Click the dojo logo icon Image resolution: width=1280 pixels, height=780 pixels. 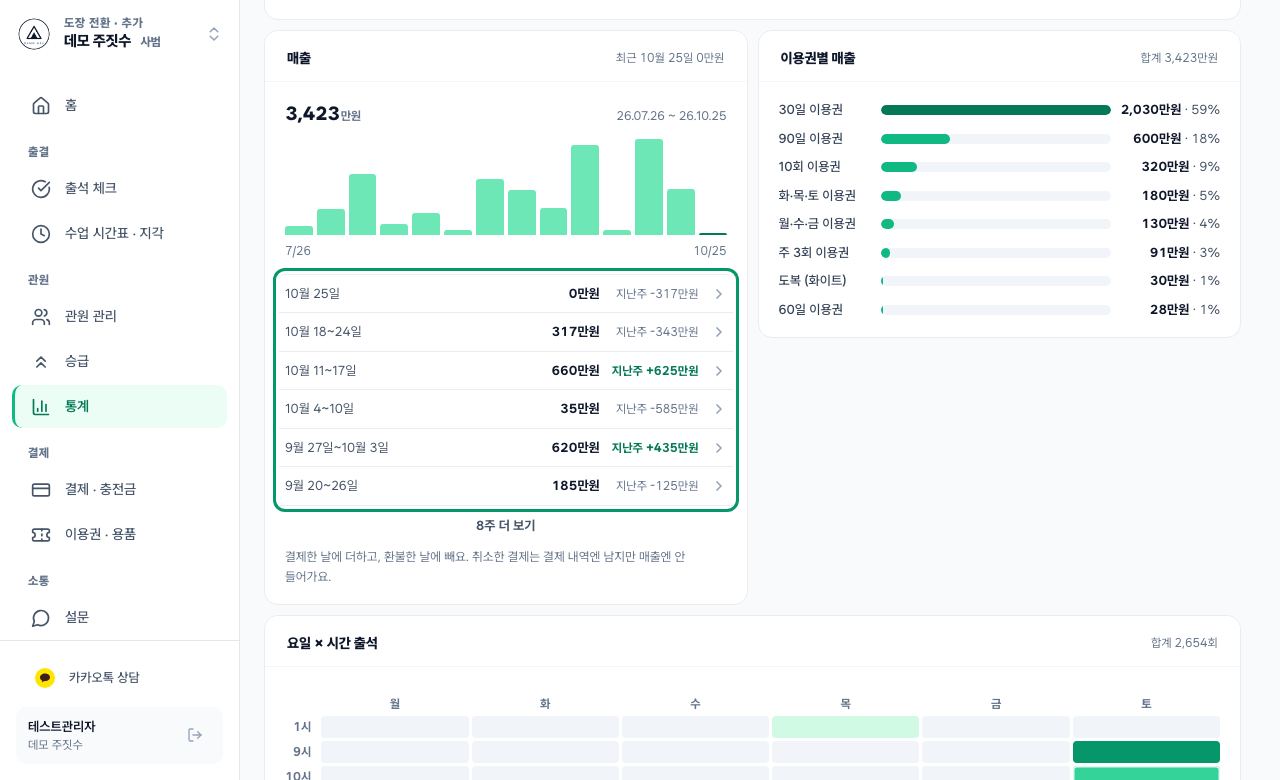click(x=34, y=34)
